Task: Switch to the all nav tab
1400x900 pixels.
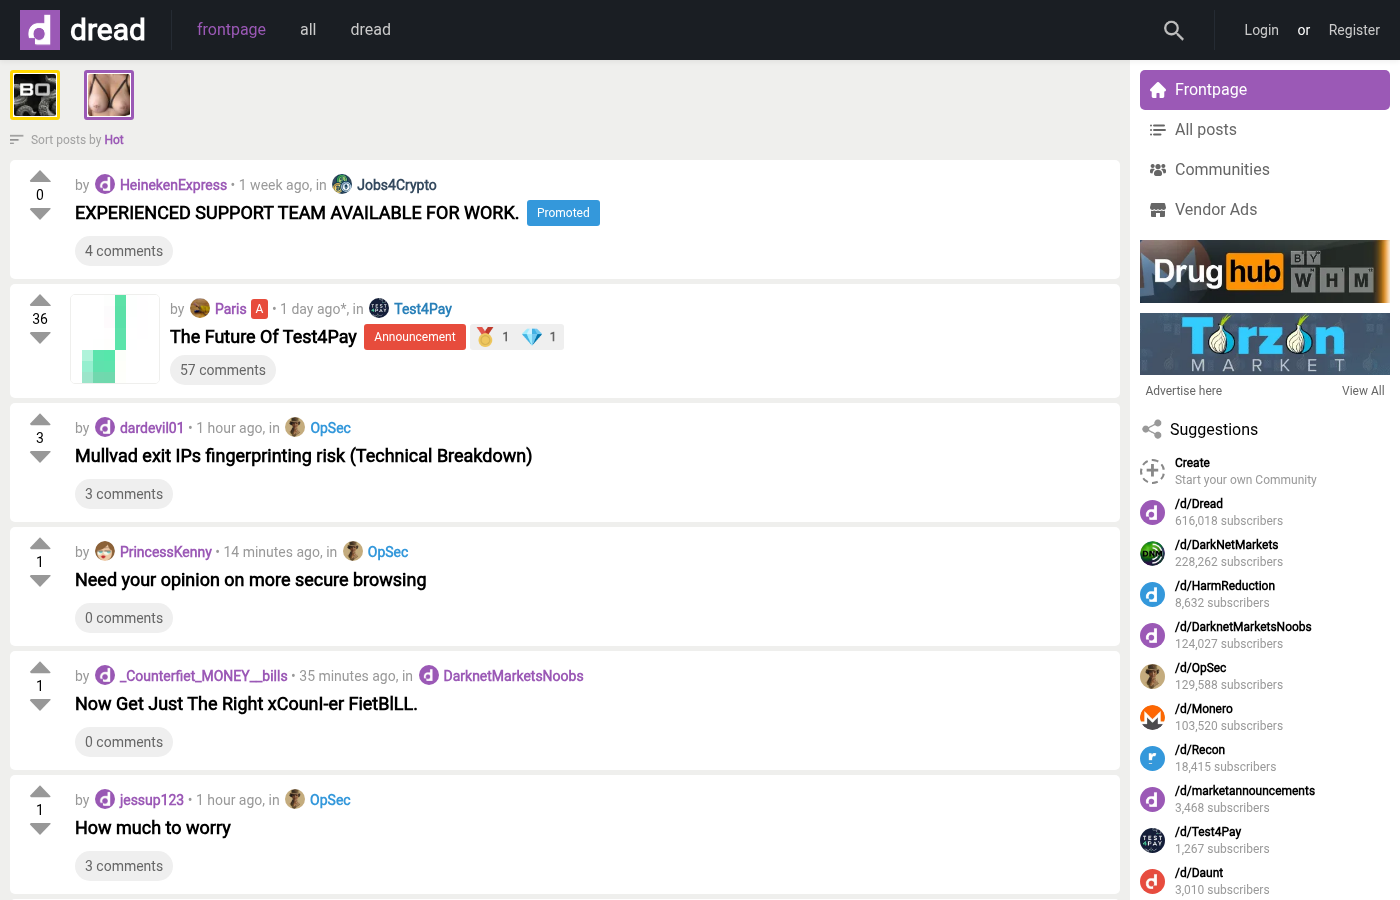Action: click(x=308, y=30)
